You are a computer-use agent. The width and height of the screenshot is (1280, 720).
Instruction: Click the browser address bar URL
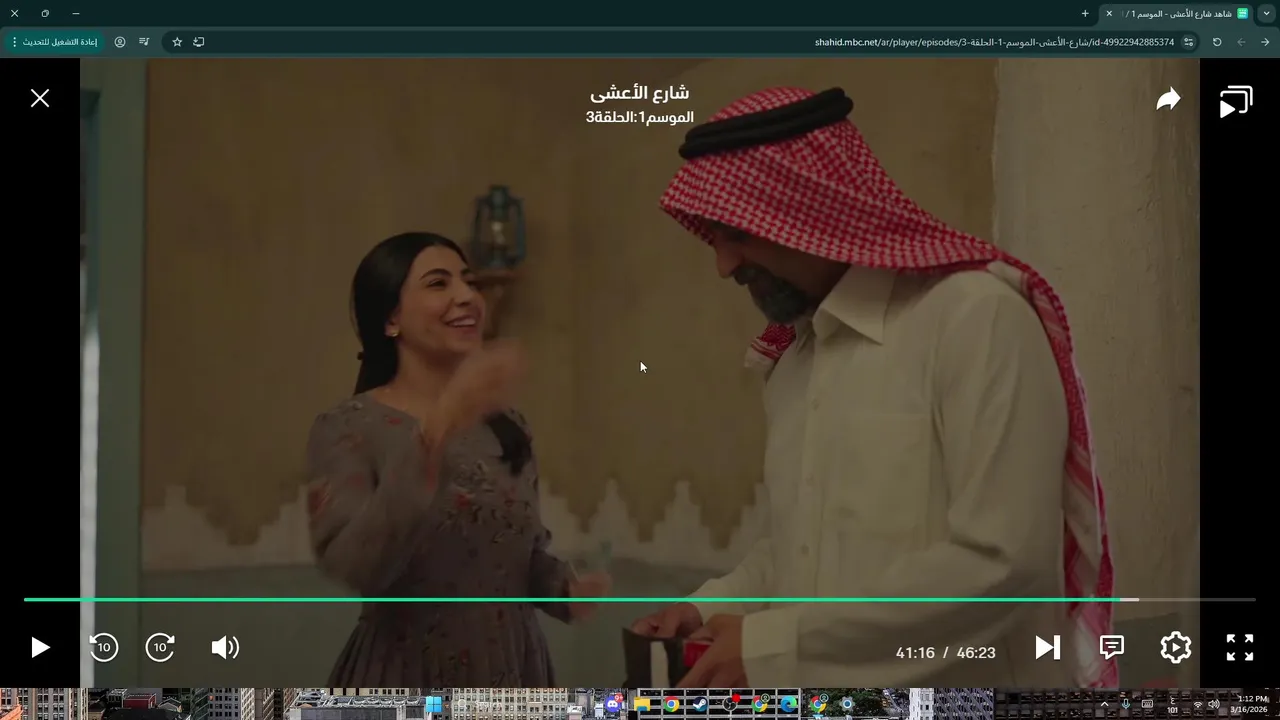(x=994, y=42)
